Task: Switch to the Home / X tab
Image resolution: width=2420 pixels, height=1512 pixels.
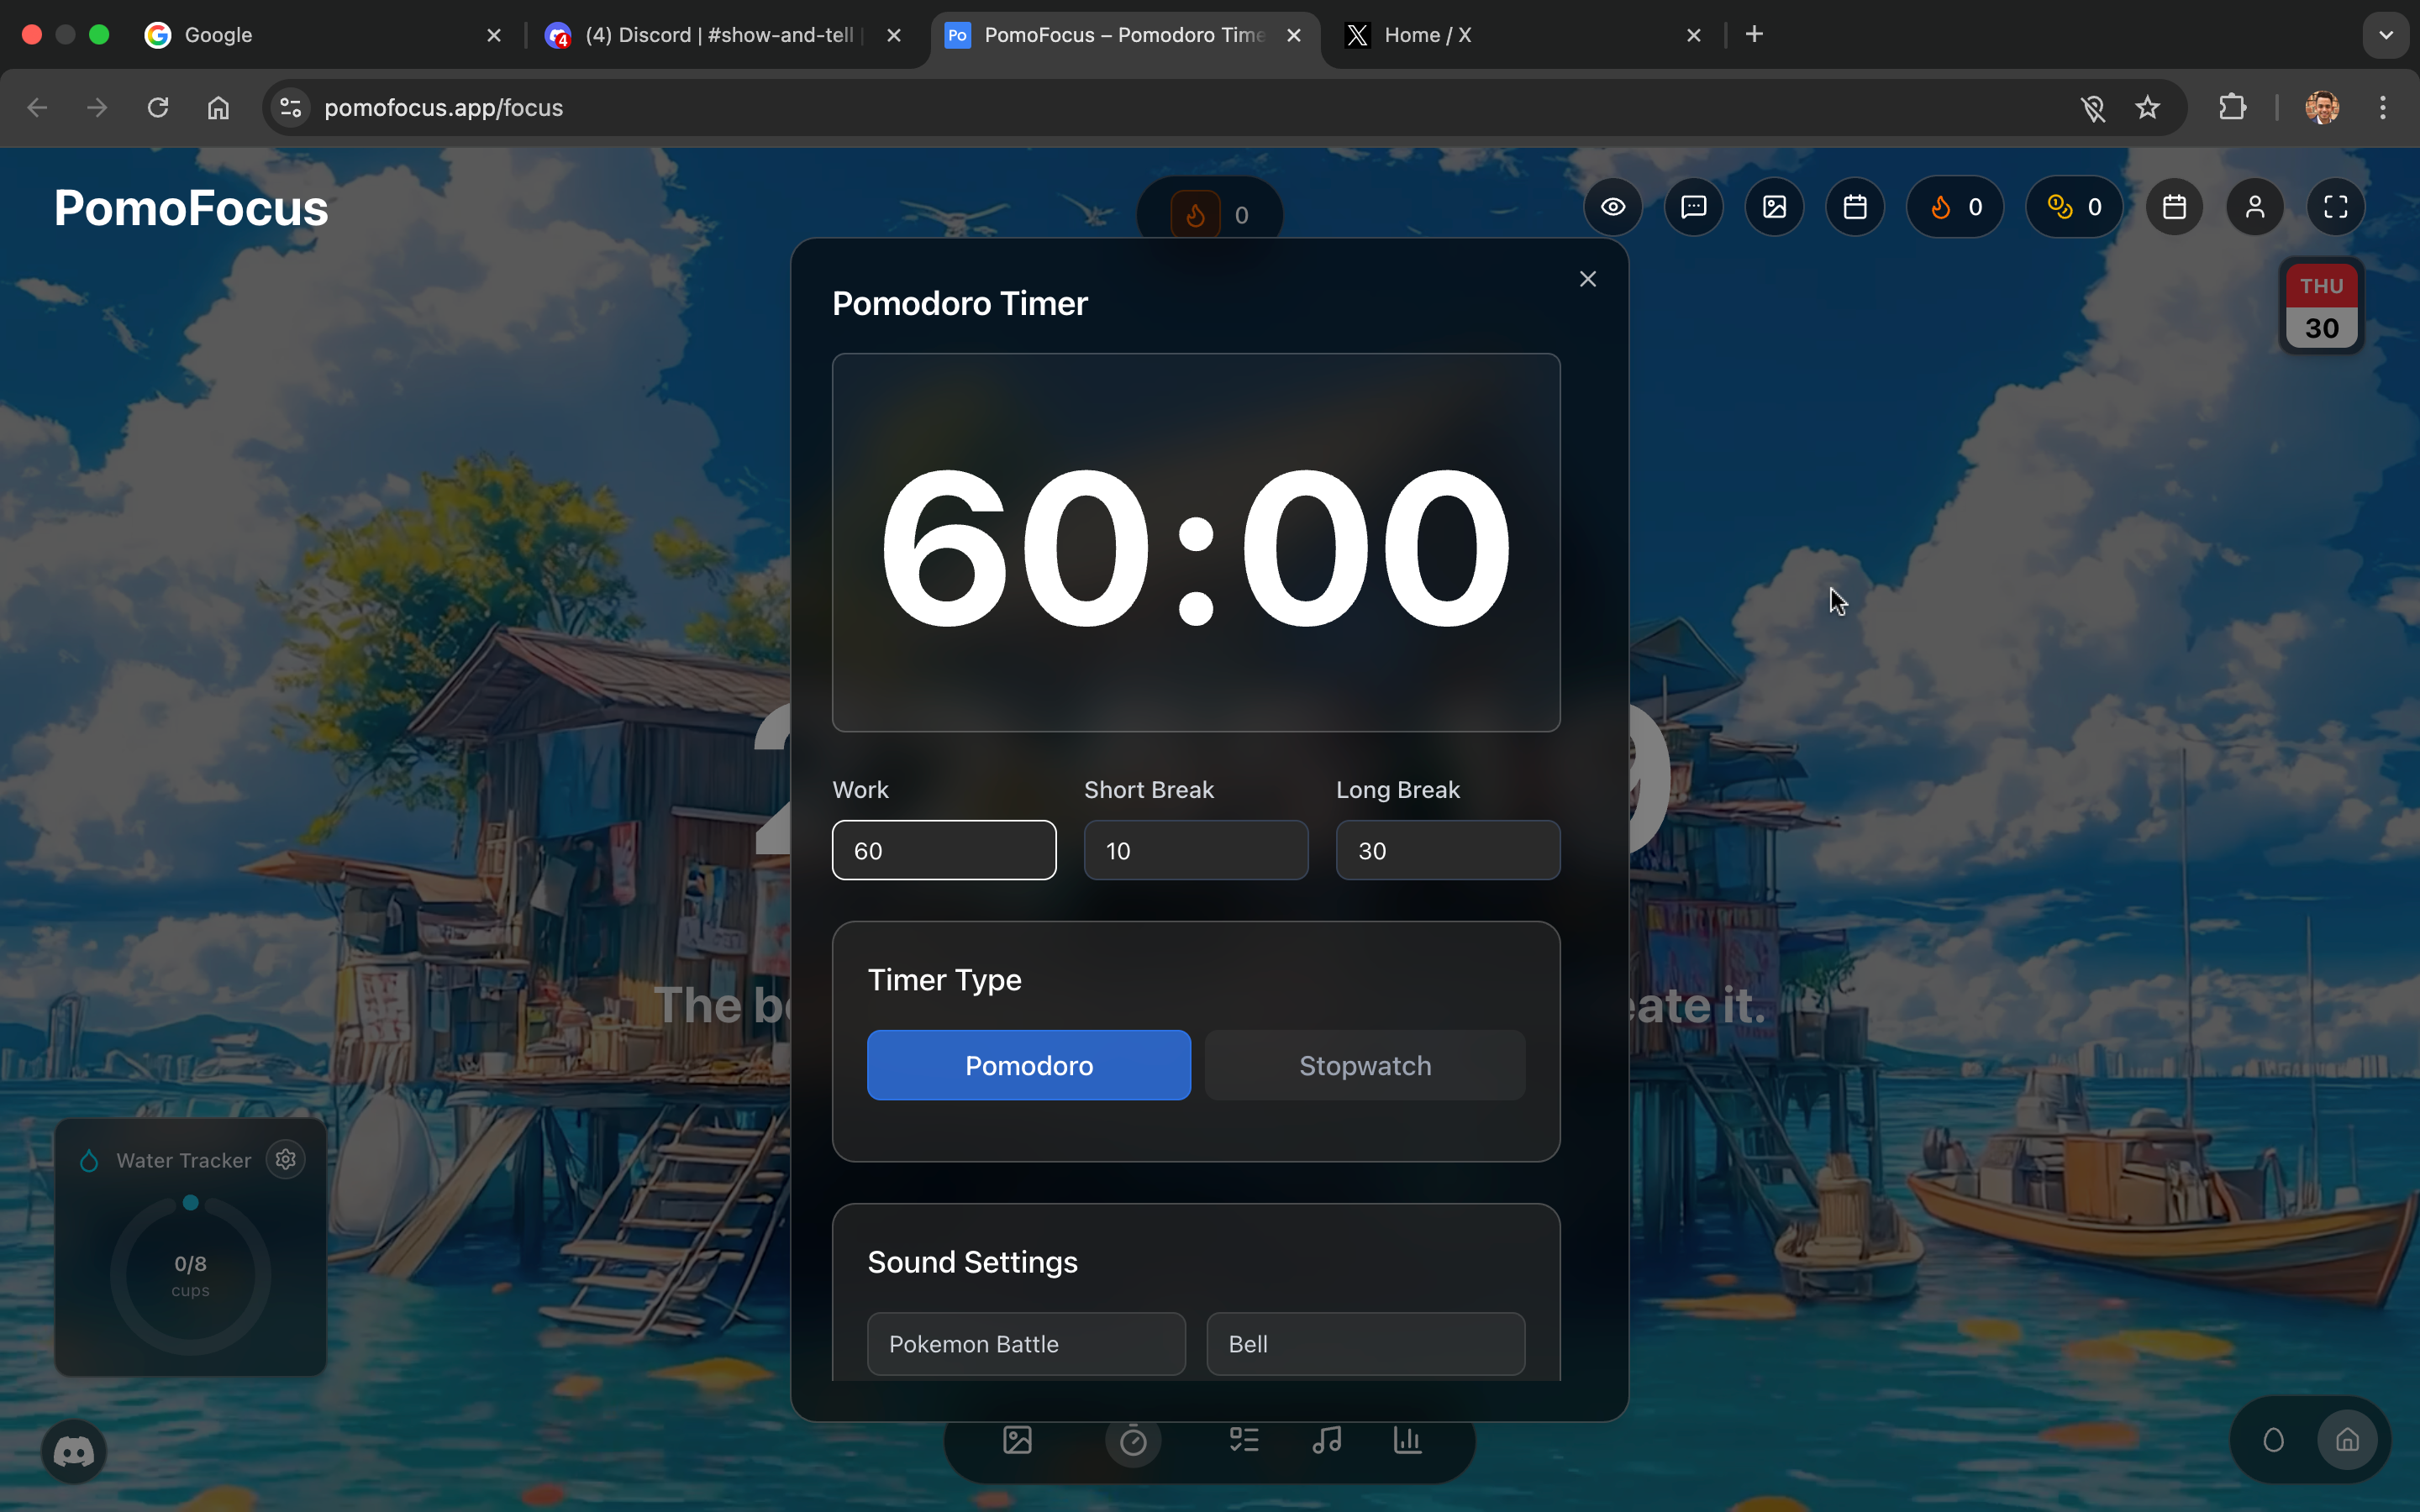Action: coord(1426,35)
